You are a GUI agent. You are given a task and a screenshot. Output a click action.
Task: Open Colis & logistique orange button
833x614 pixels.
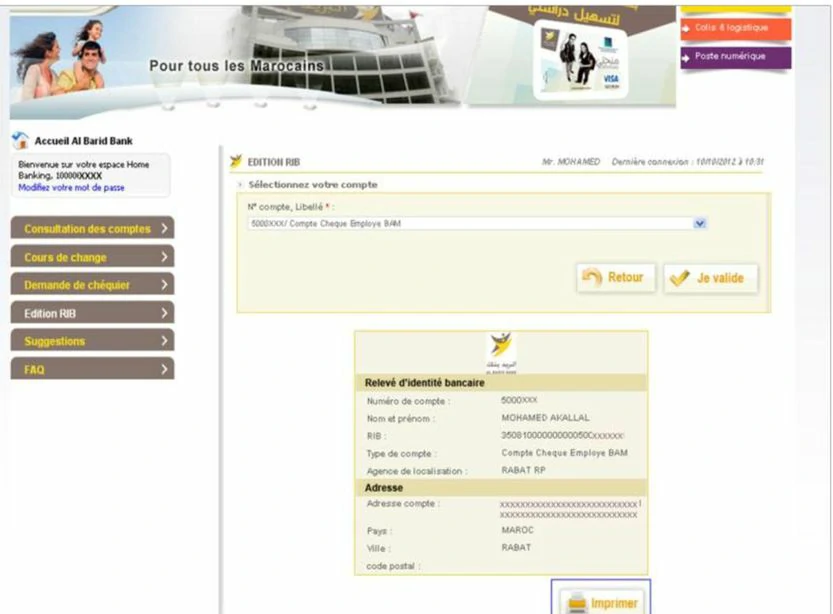(x=736, y=29)
